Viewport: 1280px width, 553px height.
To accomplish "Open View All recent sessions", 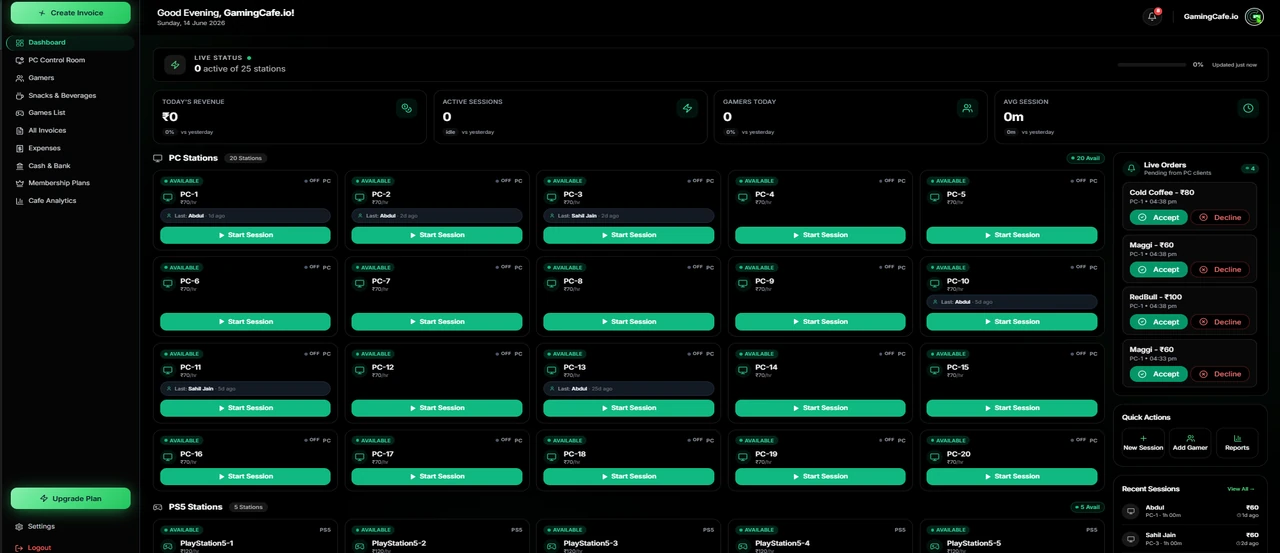I will (1240, 489).
